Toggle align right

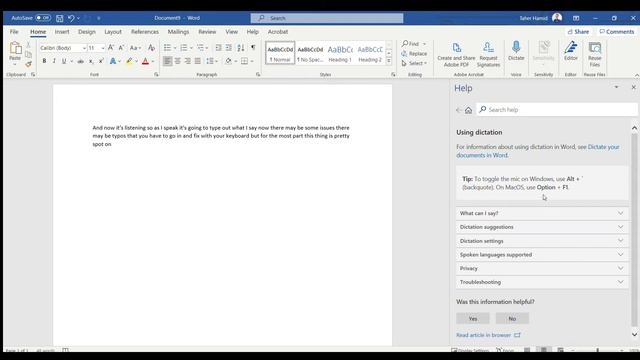(x=187, y=61)
